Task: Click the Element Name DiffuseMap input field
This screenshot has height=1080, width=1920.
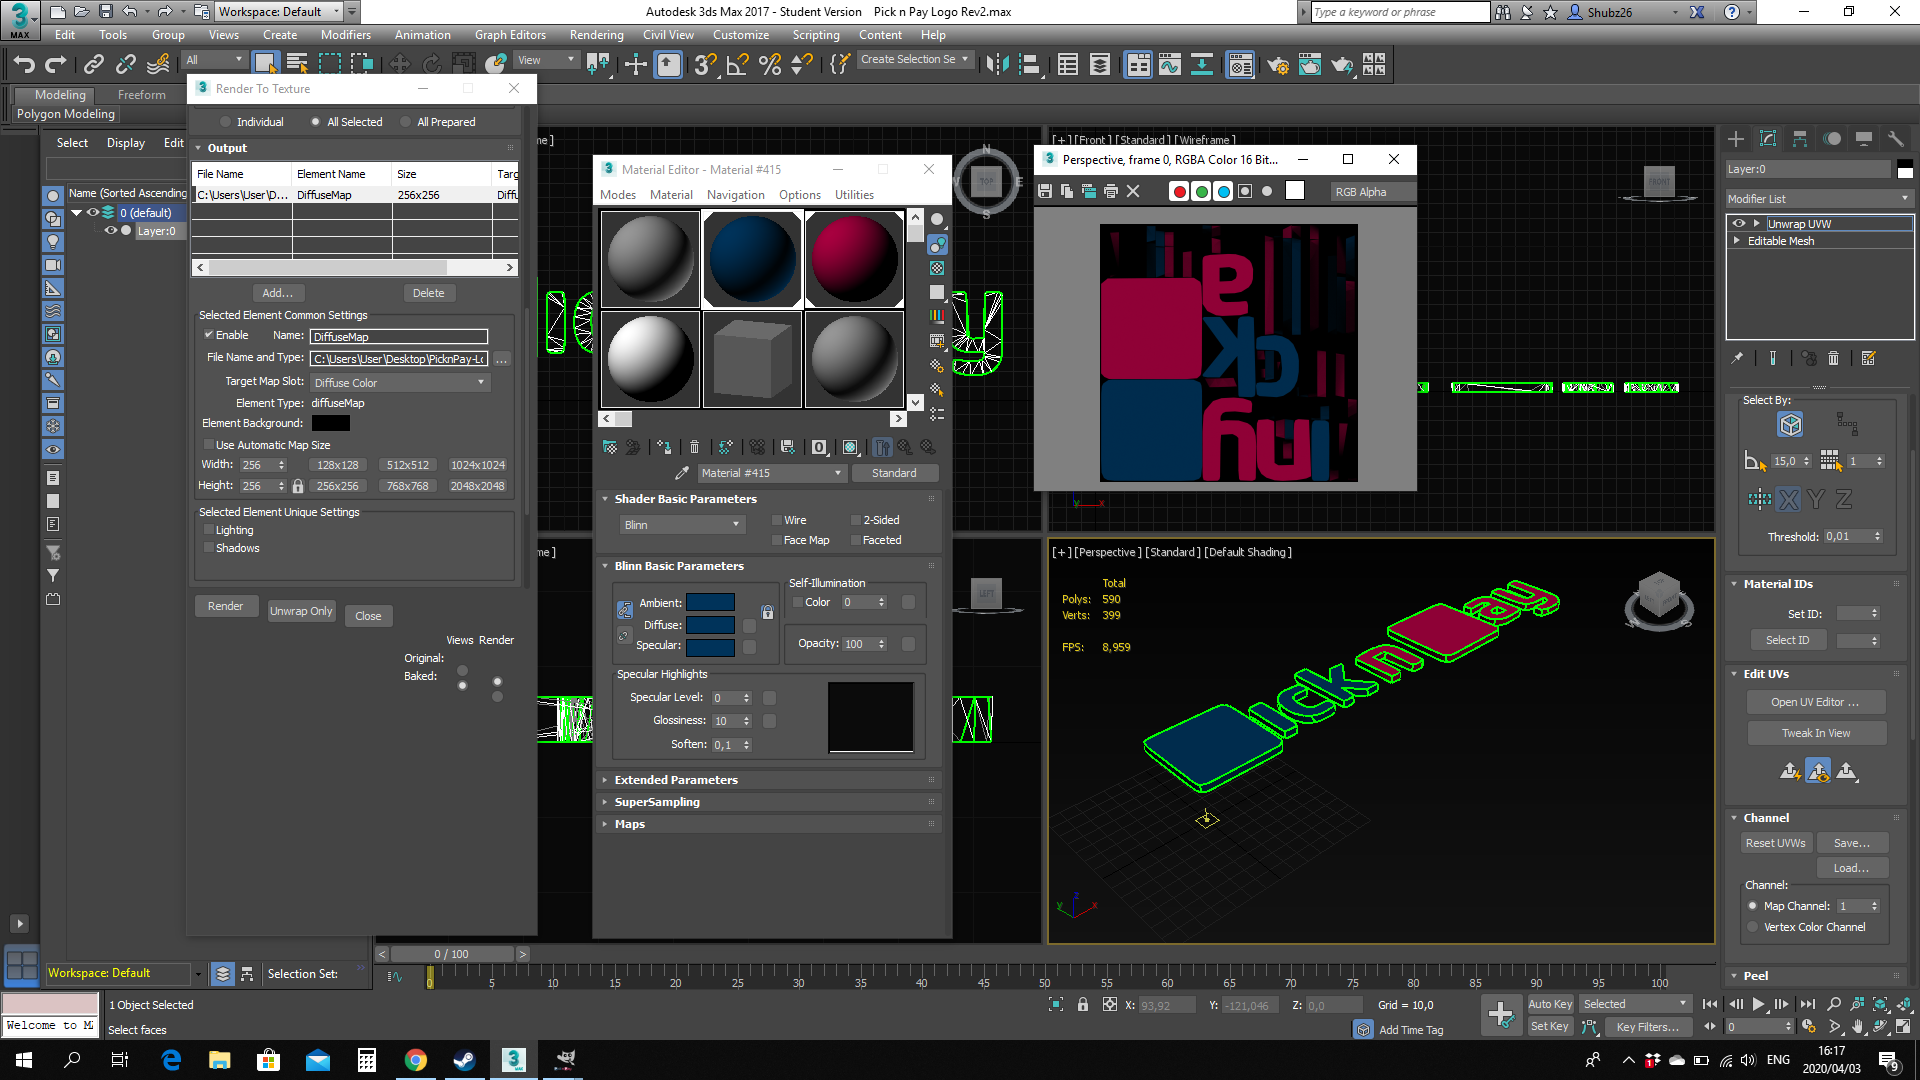Action: point(398,337)
